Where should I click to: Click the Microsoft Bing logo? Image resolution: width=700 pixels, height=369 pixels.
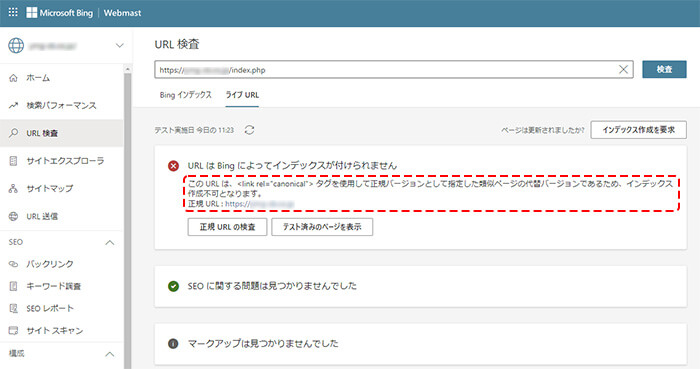59,13
